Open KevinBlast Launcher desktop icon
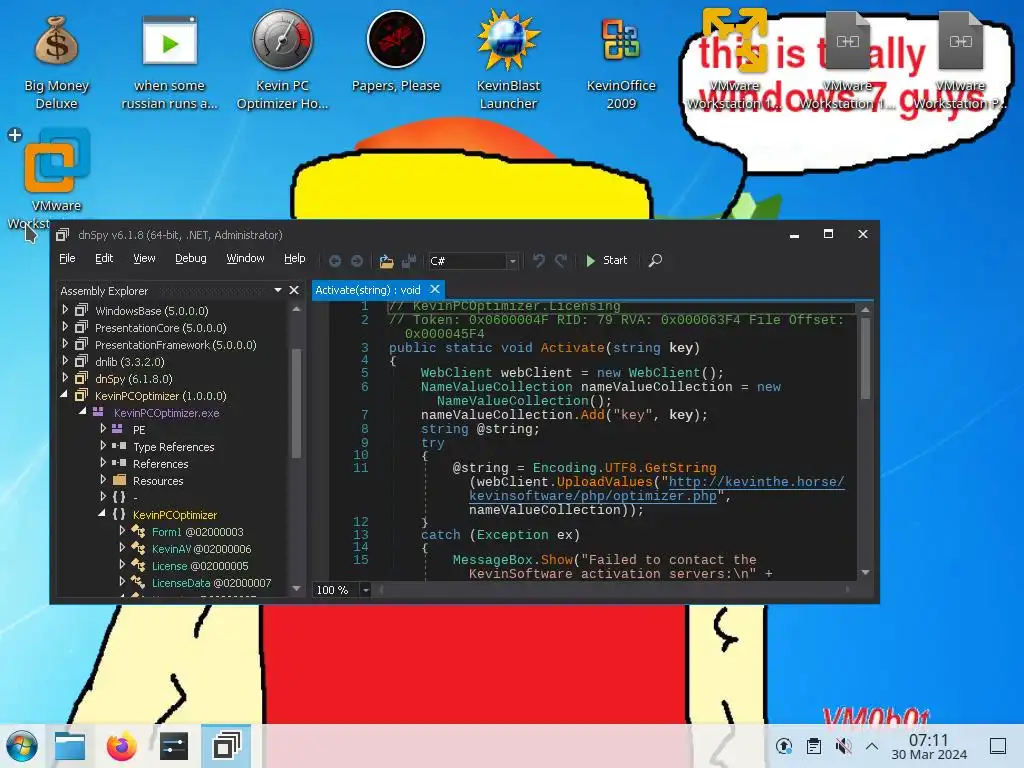Screen dimensions: 1024x768 508,60
